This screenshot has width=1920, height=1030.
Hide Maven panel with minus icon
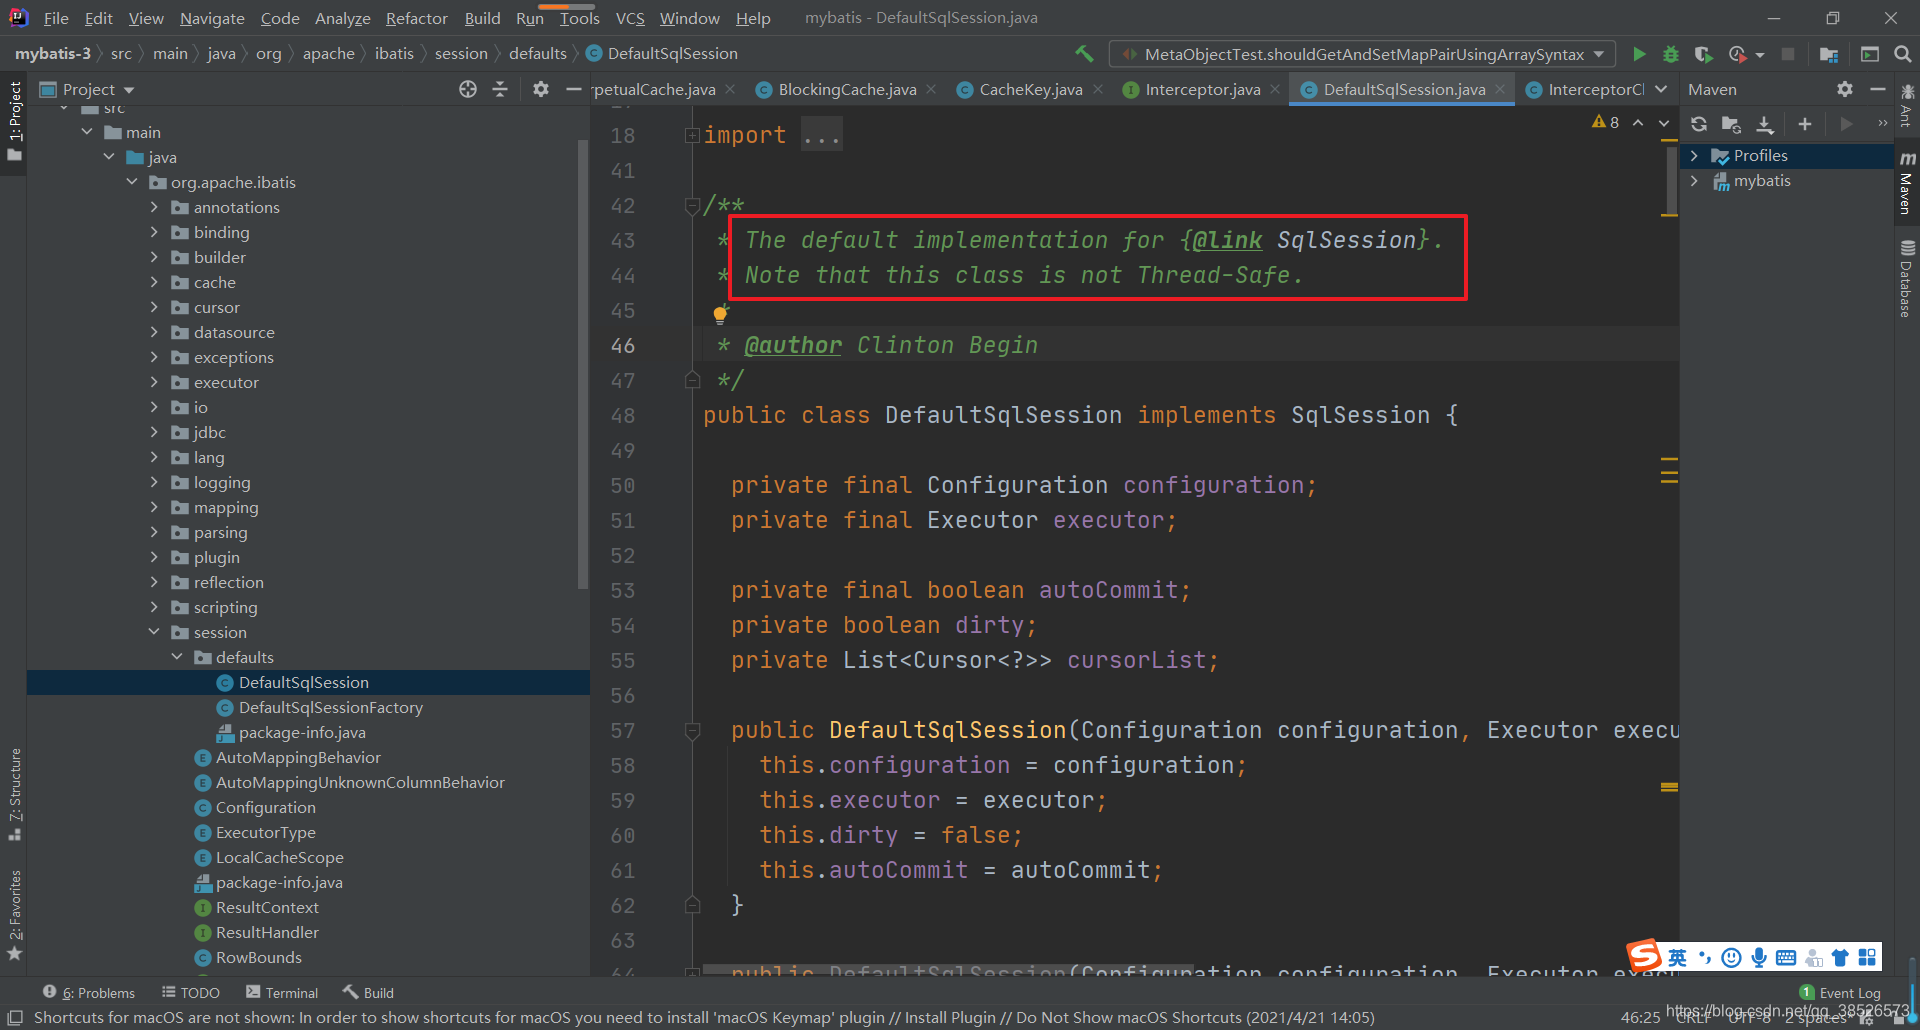coord(1877,89)
